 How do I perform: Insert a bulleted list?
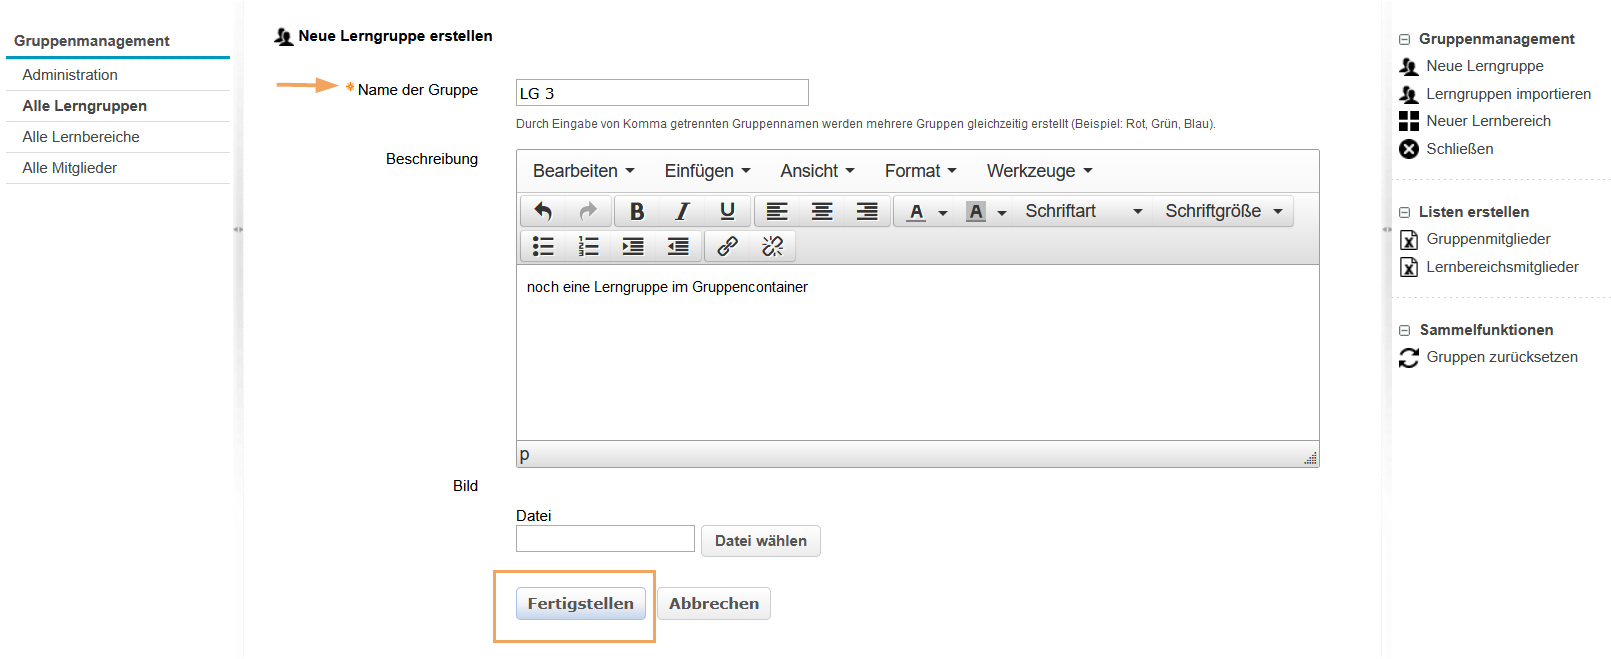pyautogui.click(x=543, y=246)
